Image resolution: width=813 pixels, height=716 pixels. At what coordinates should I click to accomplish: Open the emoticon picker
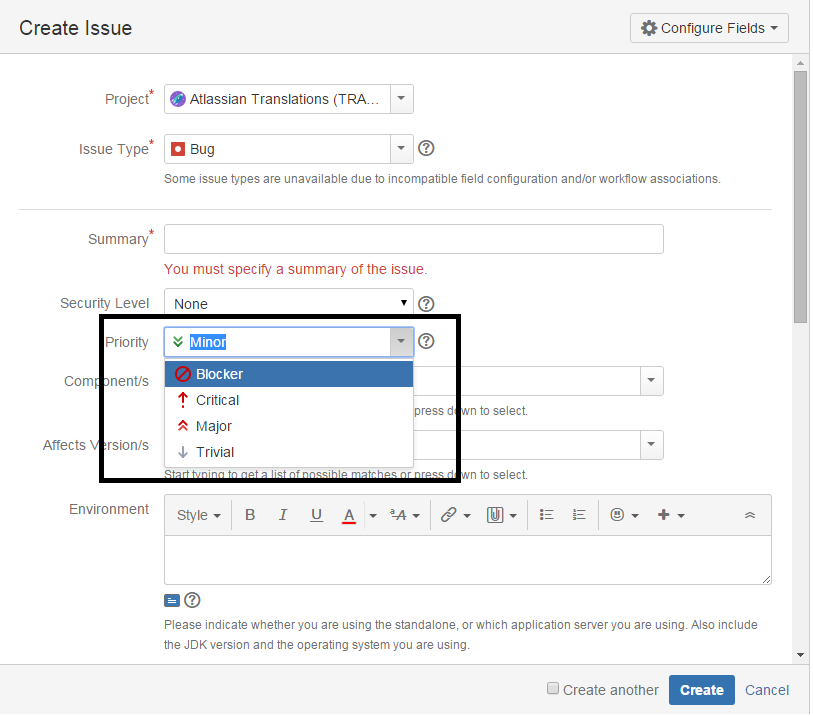pos(617,515)
